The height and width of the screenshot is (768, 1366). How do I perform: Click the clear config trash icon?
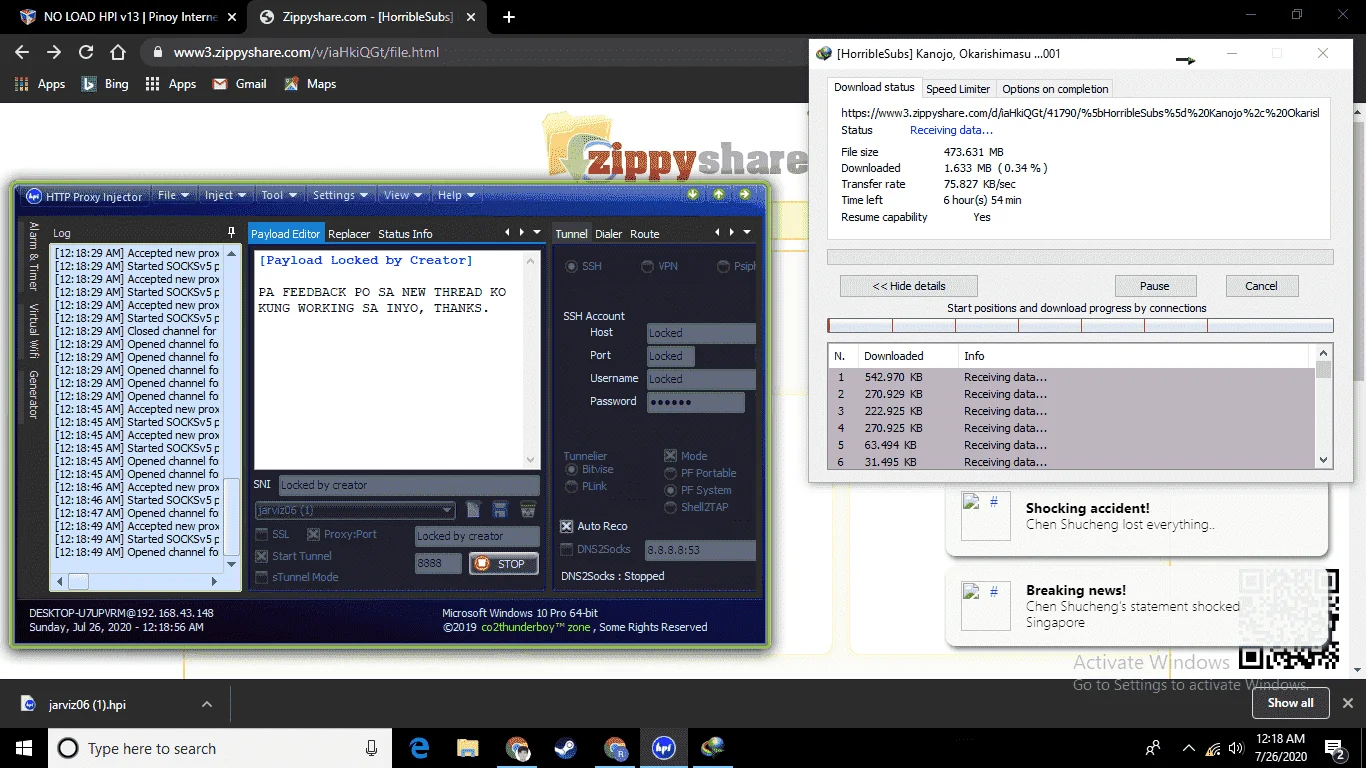pos(528,510)
